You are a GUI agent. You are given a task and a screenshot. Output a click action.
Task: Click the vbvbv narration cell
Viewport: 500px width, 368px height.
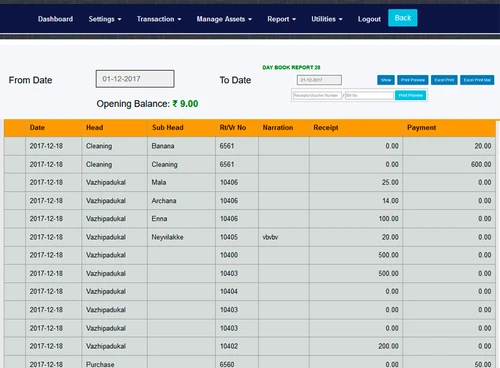284,237
